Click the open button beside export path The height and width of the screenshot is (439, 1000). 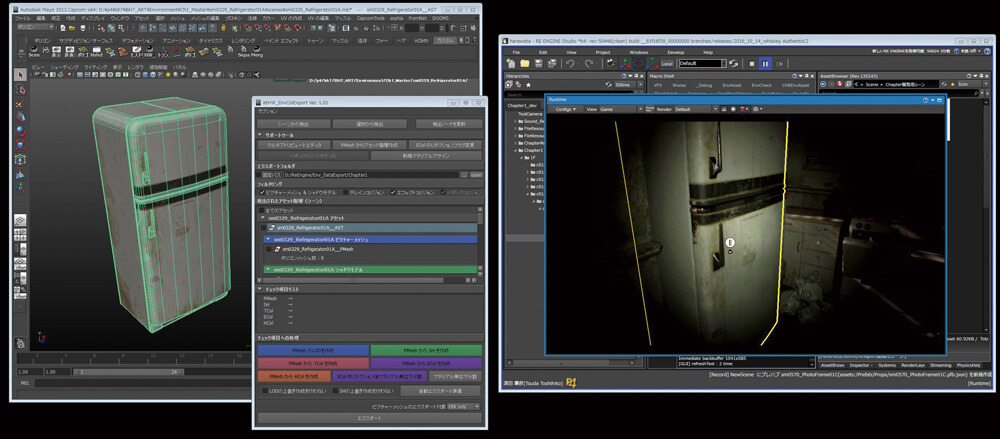[x=476, y=174]
